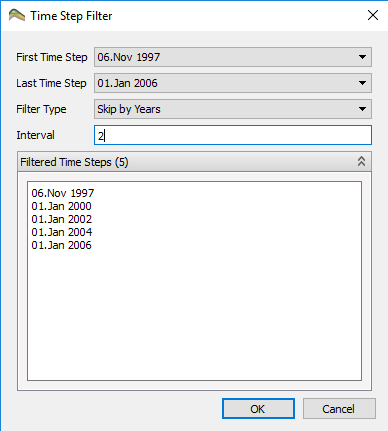Select 01.Jan 2006 in the filtered list
388x431 pixels.
(61, 245)
